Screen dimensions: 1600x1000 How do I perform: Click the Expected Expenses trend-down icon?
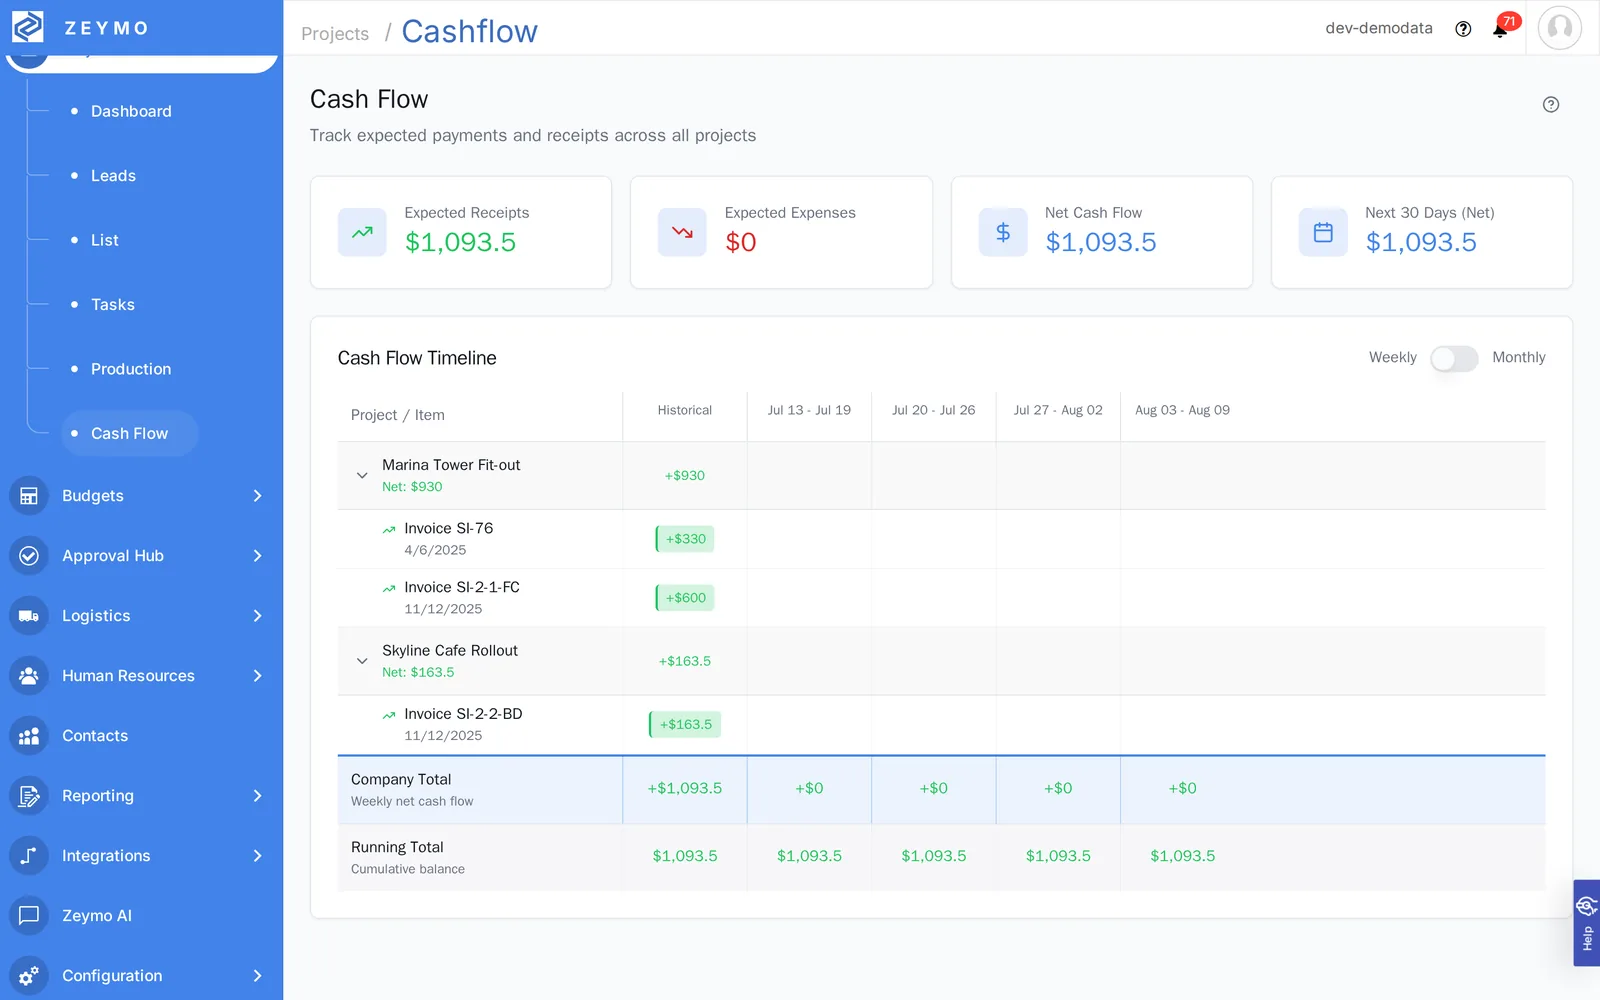(x=682, y=232)
